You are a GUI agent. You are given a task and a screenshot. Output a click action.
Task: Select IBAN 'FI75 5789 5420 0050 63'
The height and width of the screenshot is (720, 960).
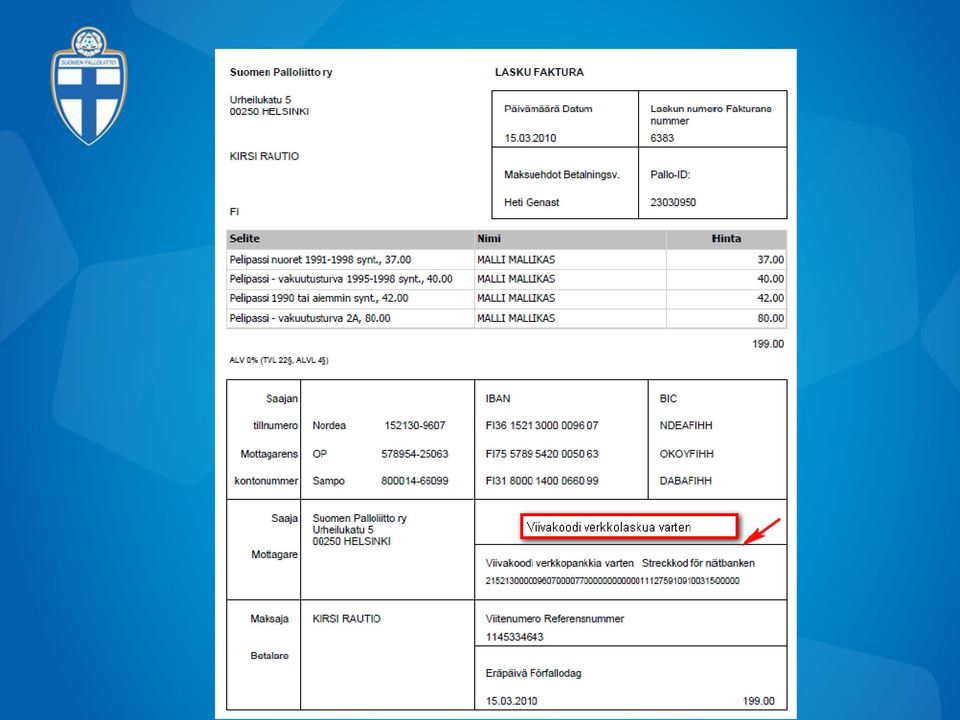click(x=542, y=454)
